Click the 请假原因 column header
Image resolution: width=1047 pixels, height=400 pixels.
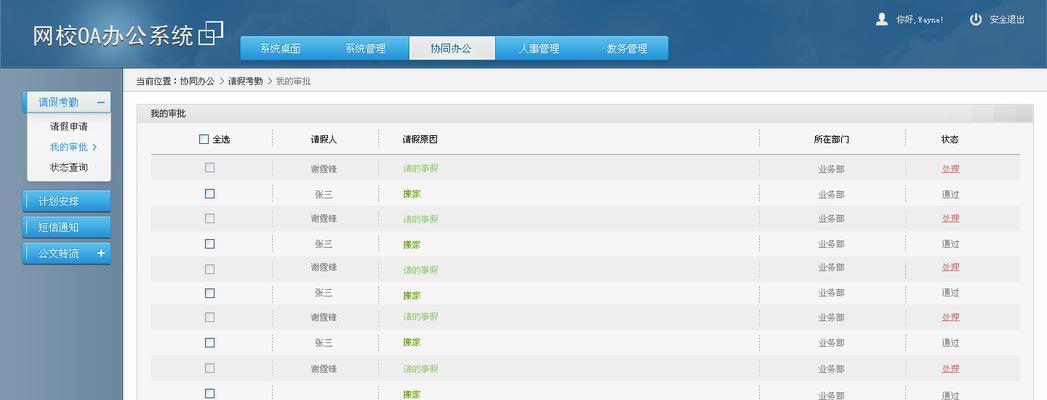point(420,140)
